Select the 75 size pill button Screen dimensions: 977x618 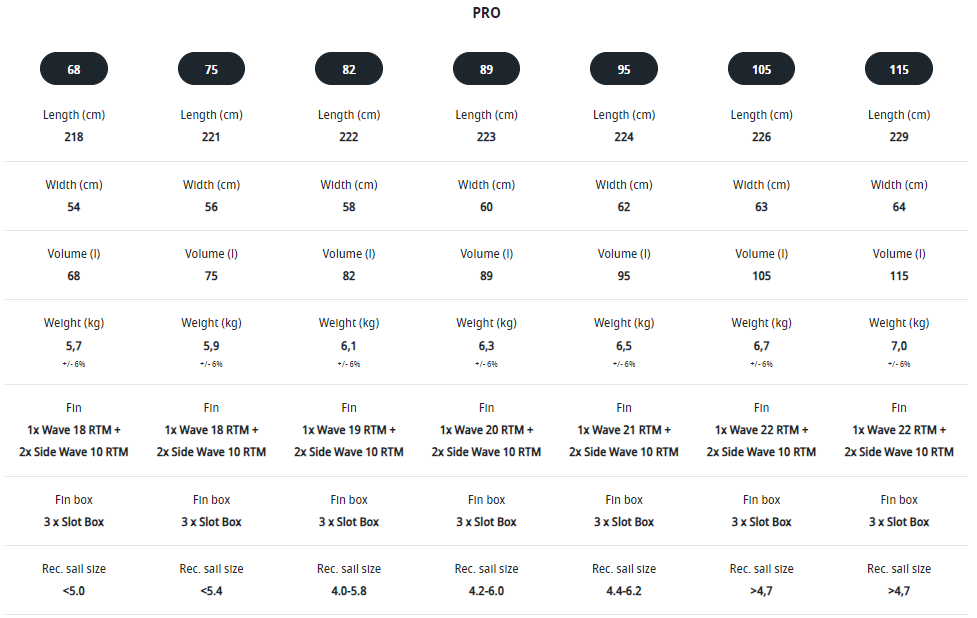tap(211, 69)
